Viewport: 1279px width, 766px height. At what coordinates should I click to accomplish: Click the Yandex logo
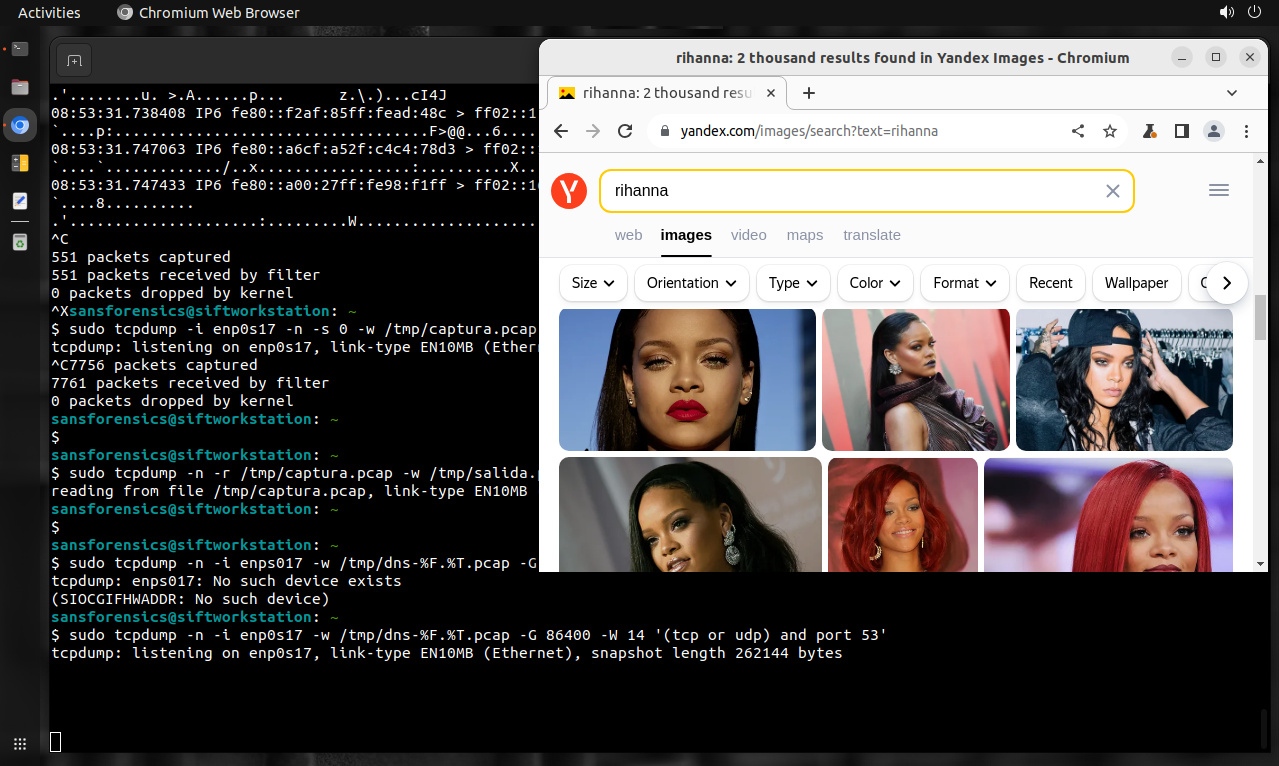[569, 191]
